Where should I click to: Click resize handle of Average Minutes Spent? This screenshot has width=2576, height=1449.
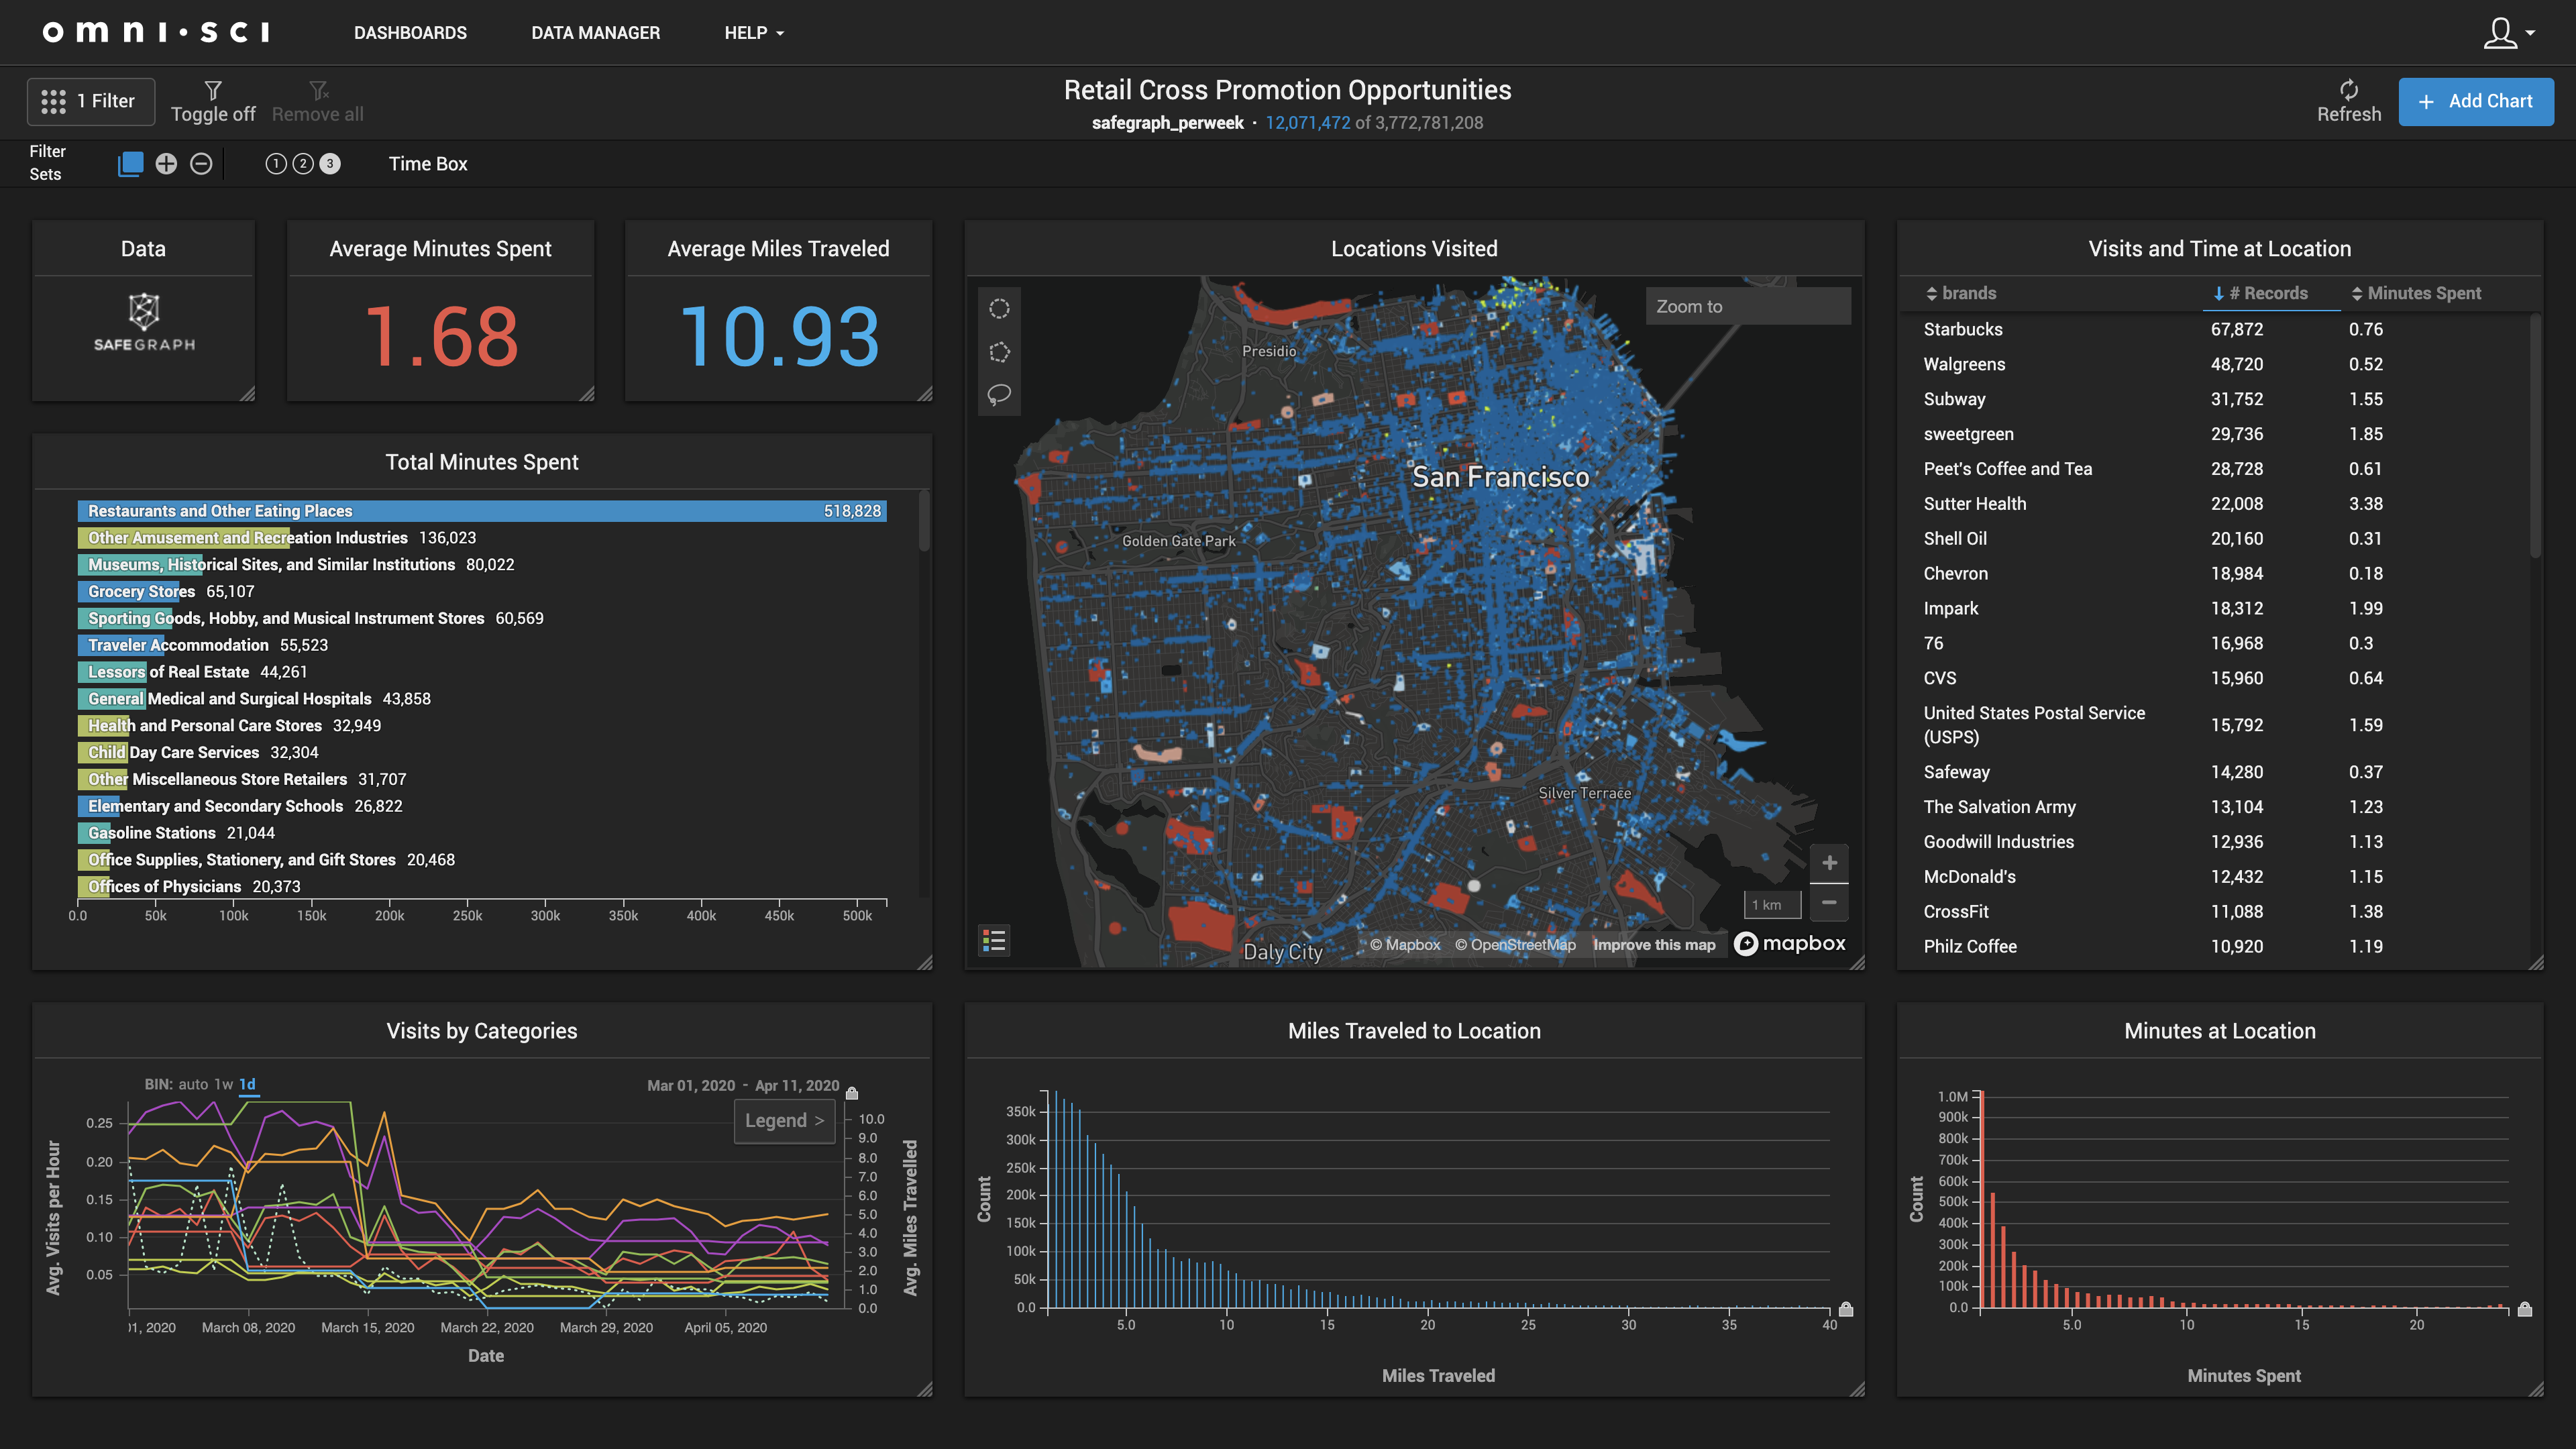point(587,394)
